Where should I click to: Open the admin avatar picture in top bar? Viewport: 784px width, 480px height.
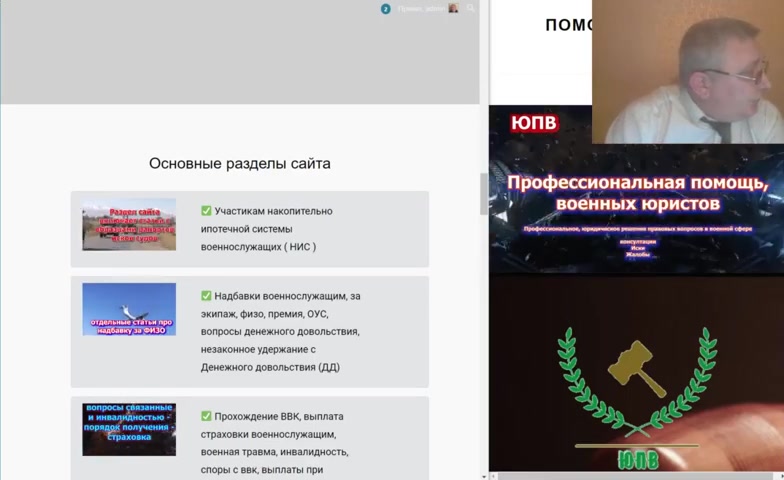pos(453,8)
